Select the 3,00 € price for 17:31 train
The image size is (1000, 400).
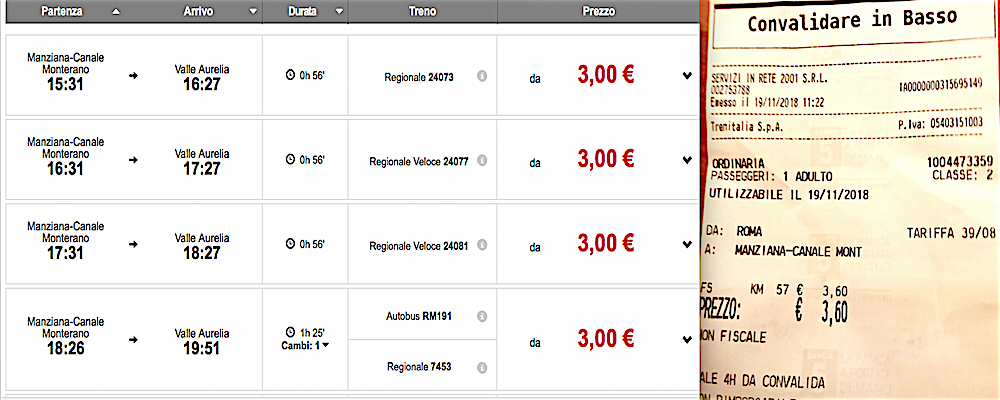[x=606, y=244]
